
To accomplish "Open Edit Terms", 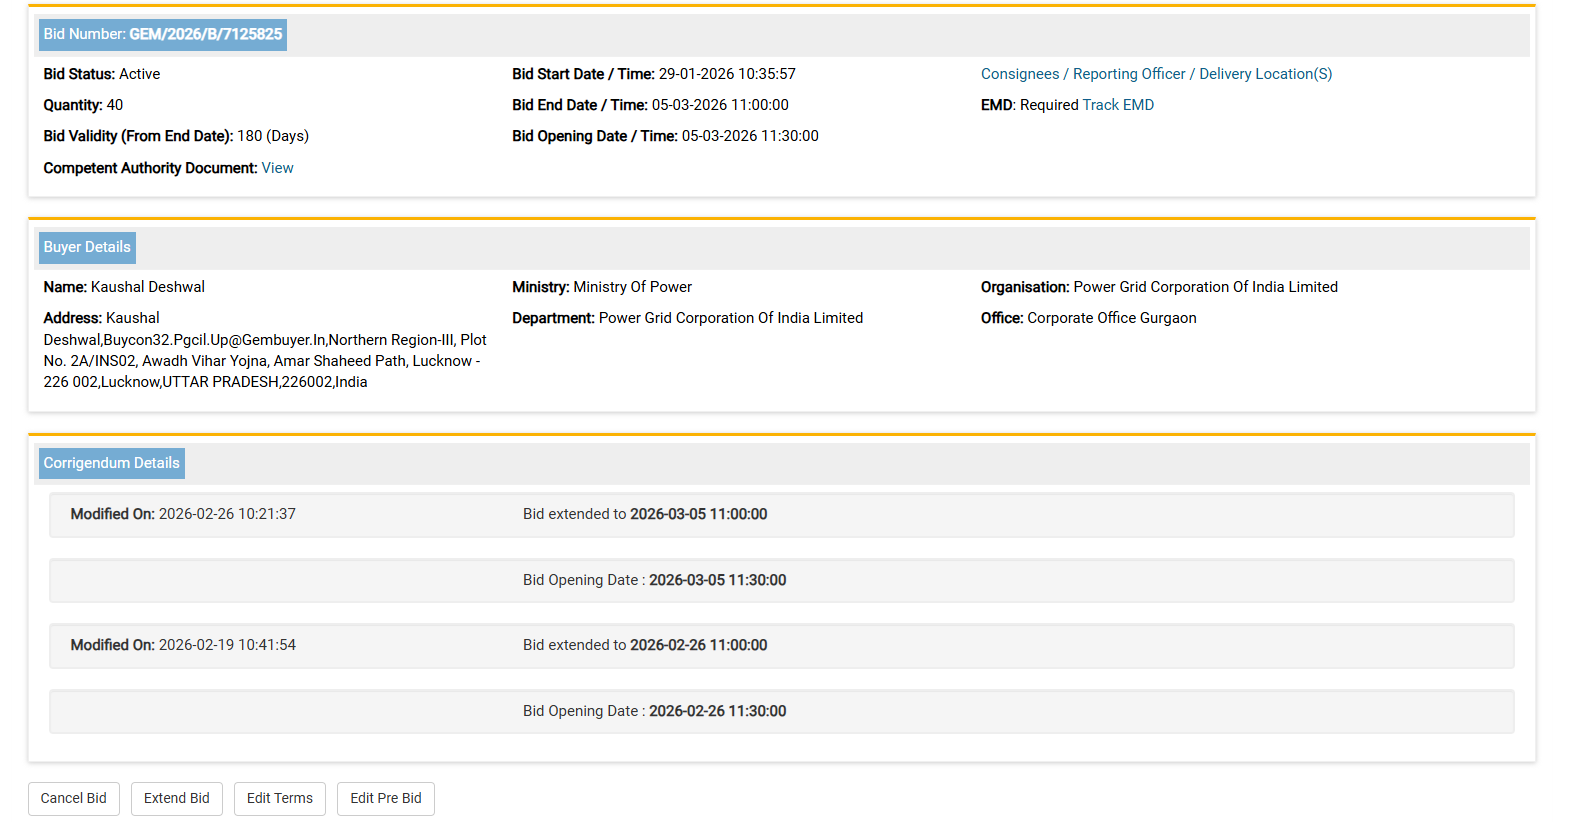I will (x=279, y=798).
